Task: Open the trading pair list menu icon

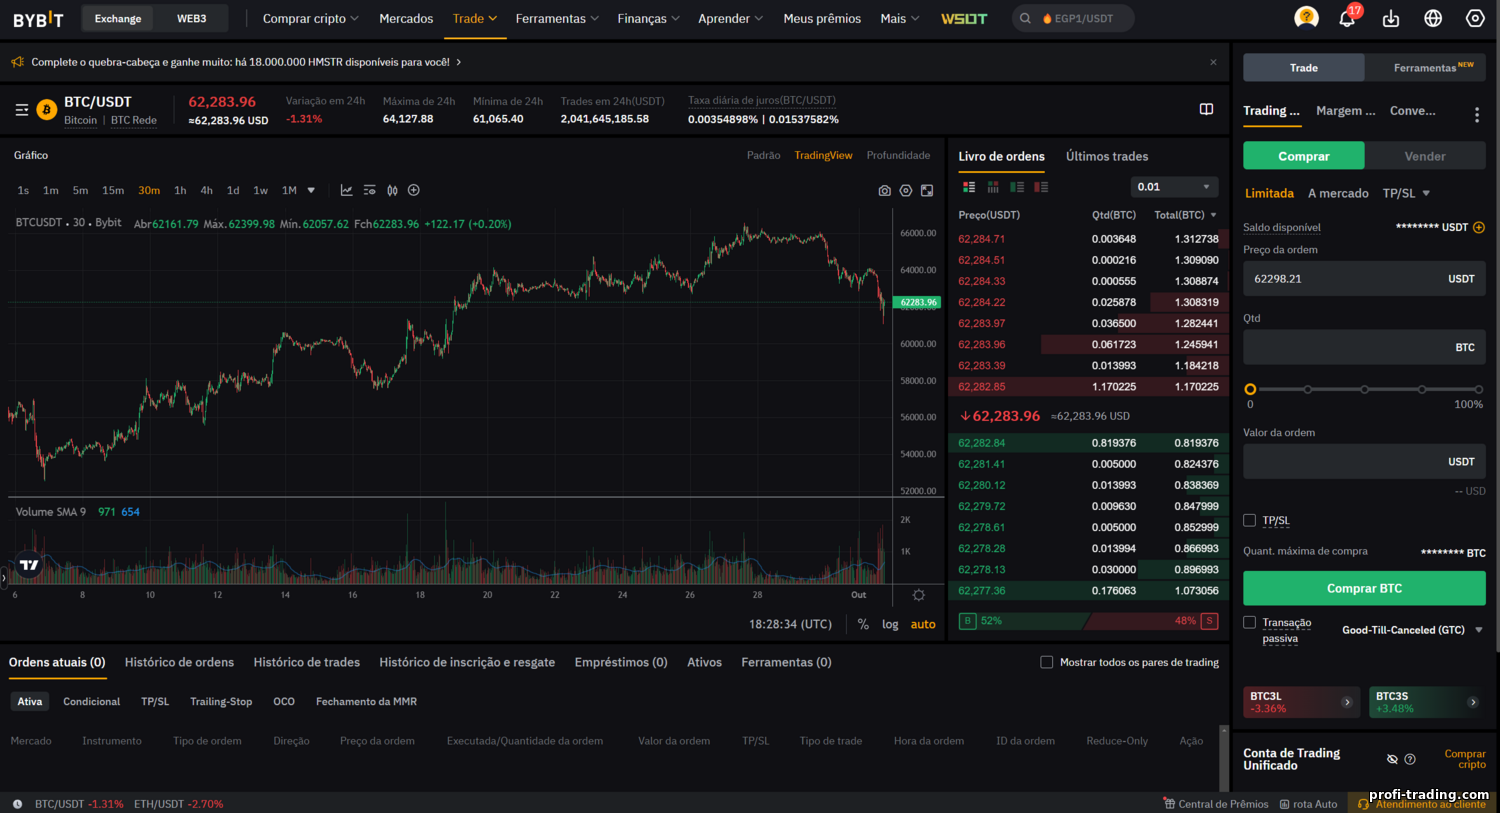Action: tap(22, 110)
